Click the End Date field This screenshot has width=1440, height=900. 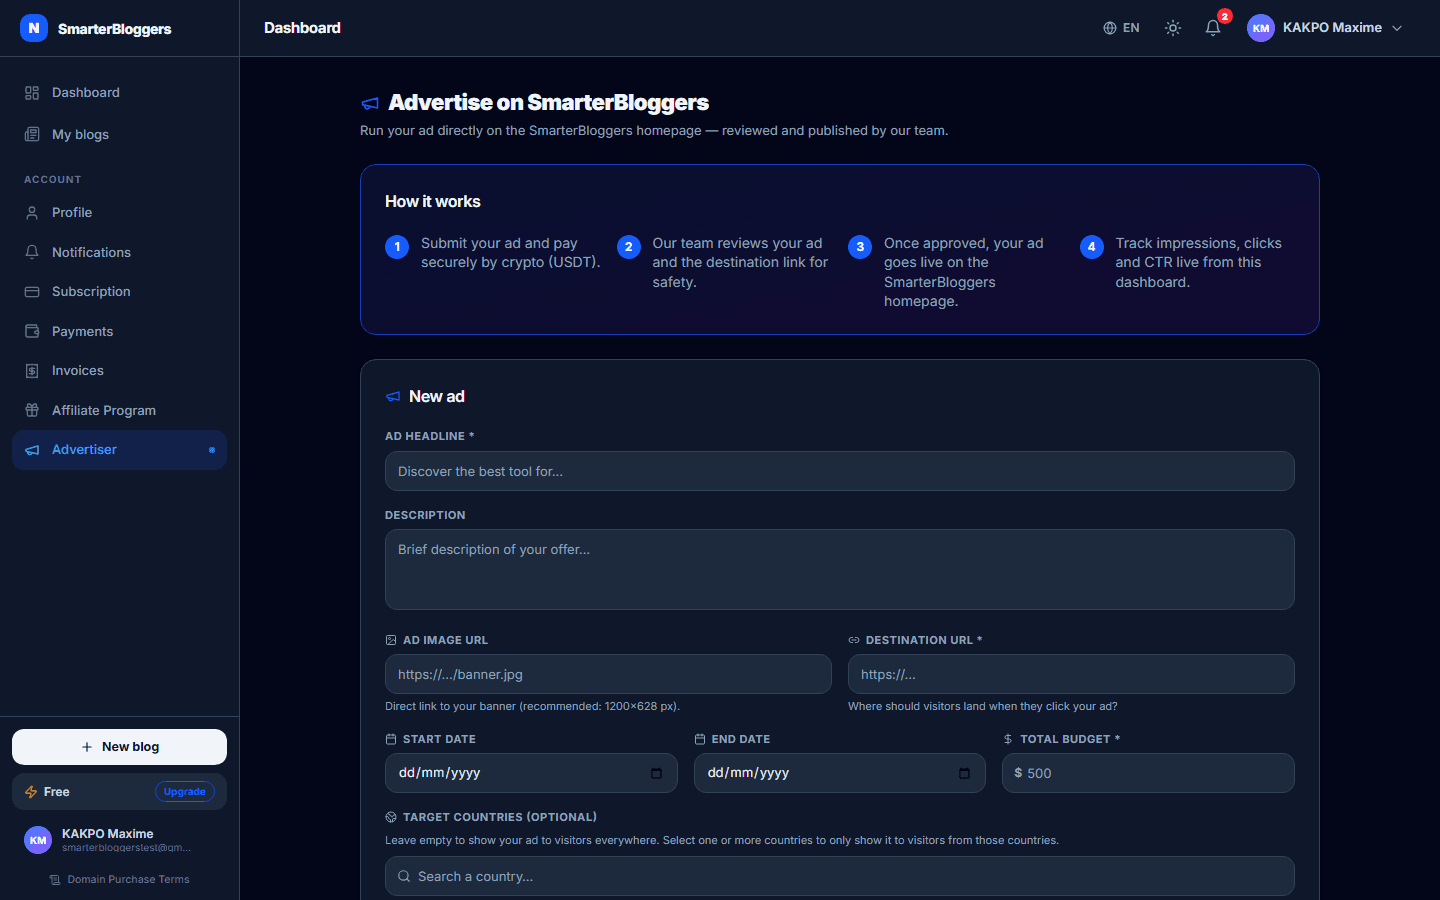(x=840, y=773)
